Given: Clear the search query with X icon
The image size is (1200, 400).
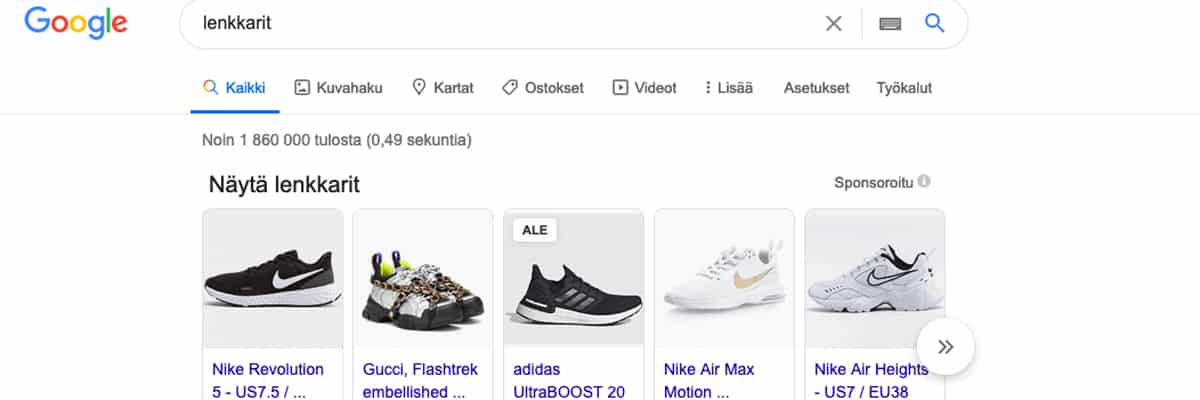Looking at the screenshot, I should (833, 23).
